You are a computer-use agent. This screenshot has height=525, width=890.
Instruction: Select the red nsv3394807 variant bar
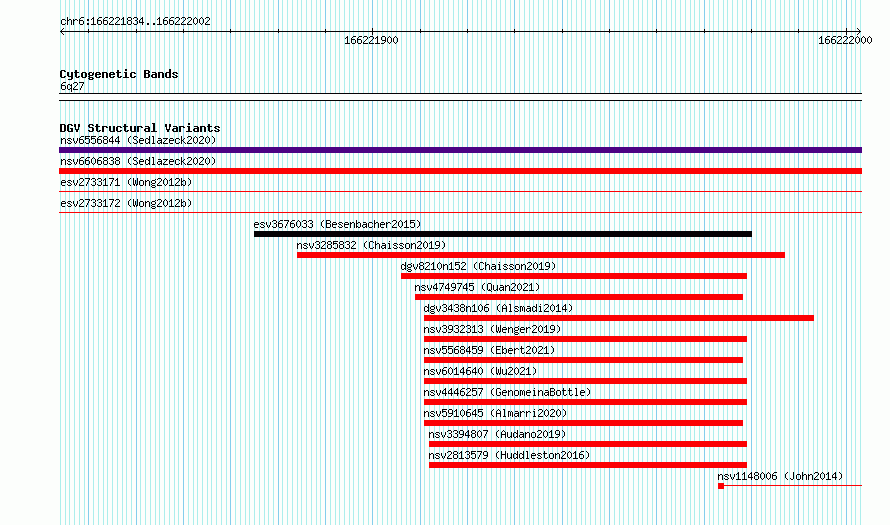pos(588,444)
